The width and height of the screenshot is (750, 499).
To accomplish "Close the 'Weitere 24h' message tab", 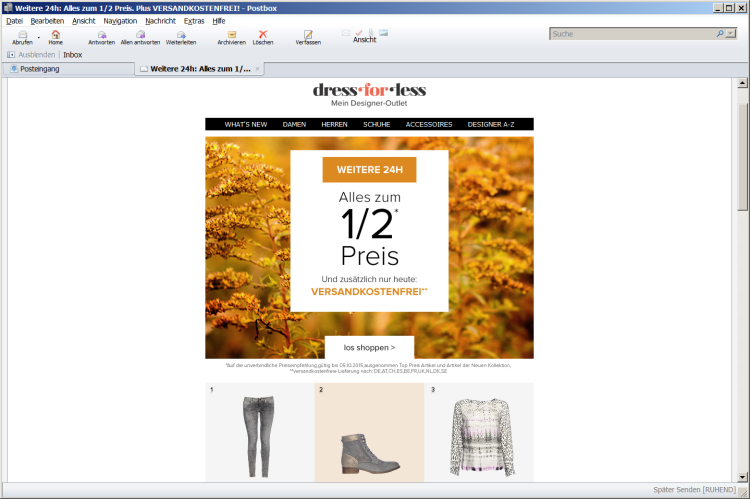I will point(258,69).
